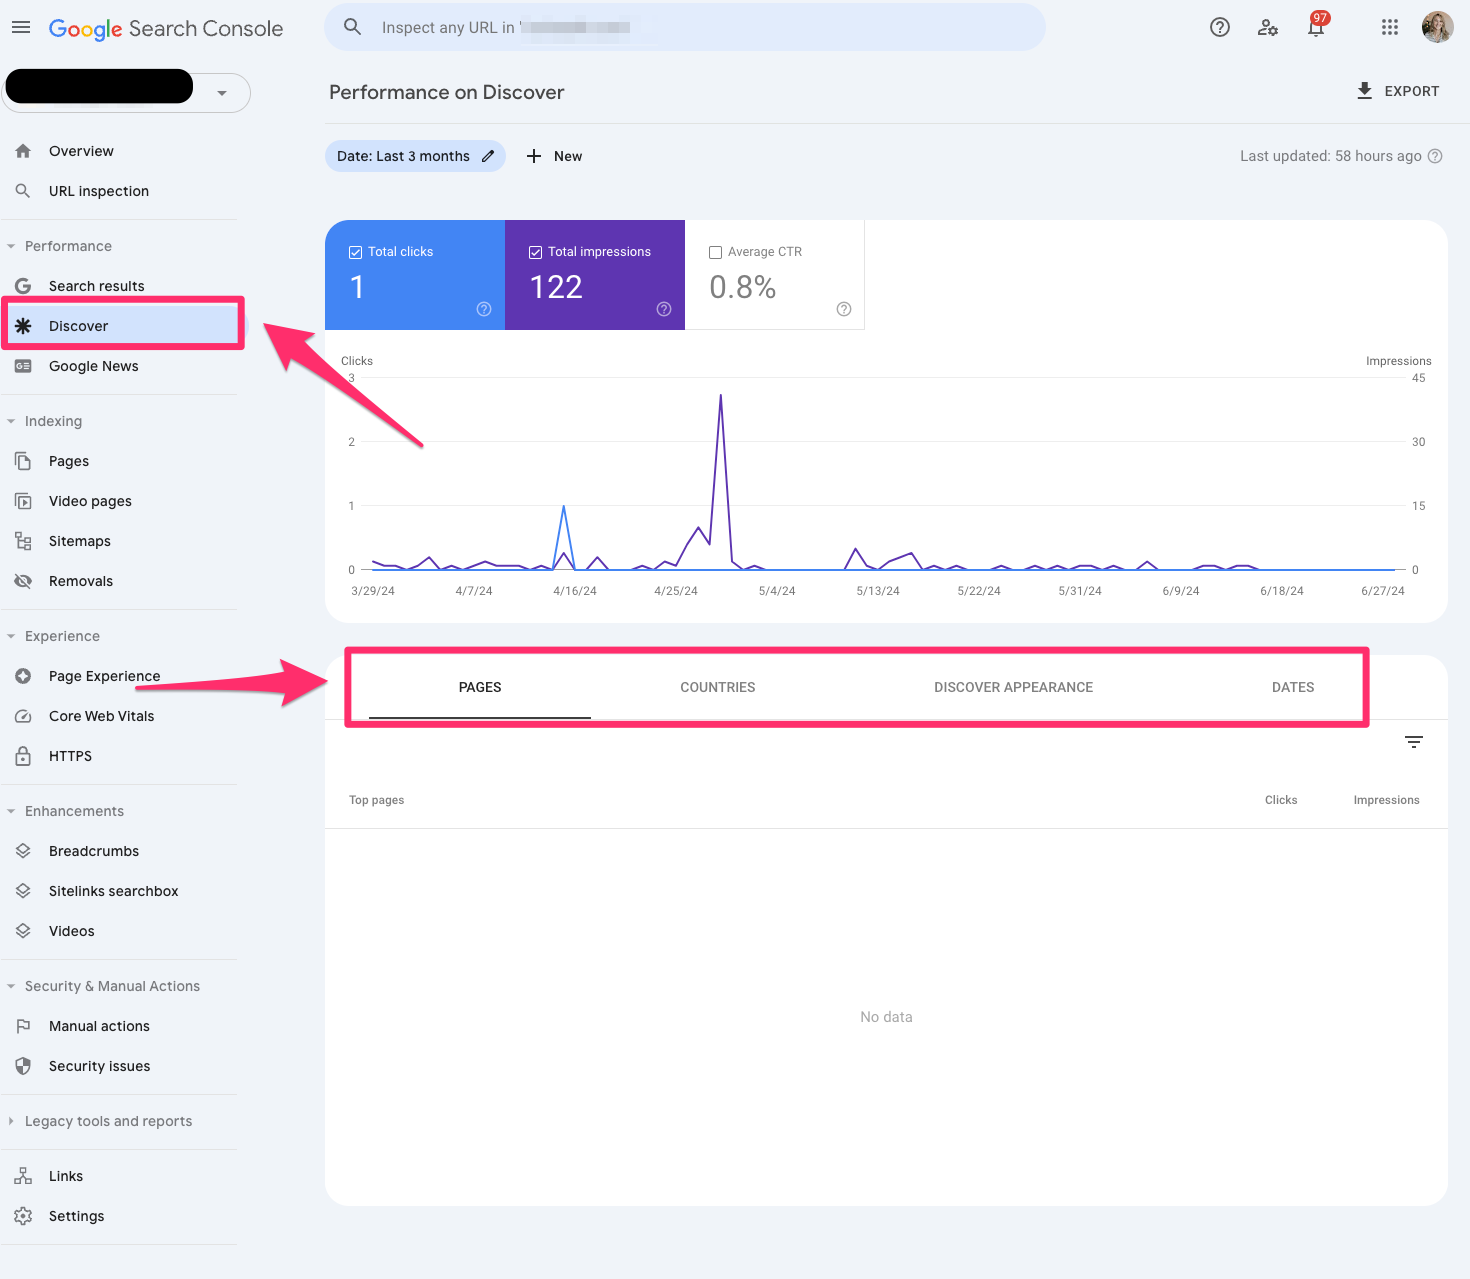1470x1279 pixels.
Task: Collapse the Performance sidebar section
Action: [x=11, y=246]
